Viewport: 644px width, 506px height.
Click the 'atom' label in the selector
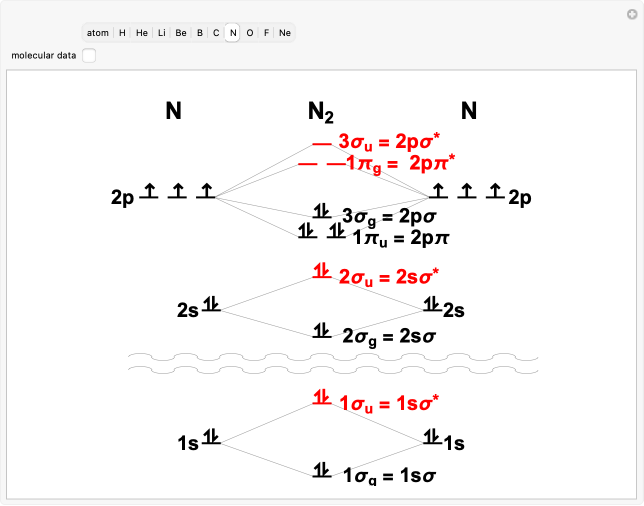(x=97, y=33)
